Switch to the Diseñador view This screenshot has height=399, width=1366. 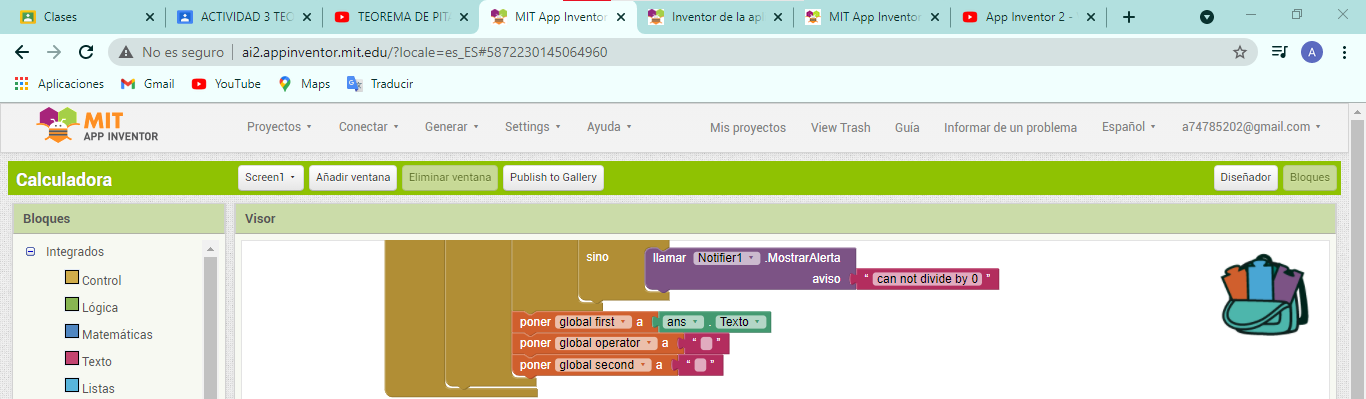click(1246, 178)
